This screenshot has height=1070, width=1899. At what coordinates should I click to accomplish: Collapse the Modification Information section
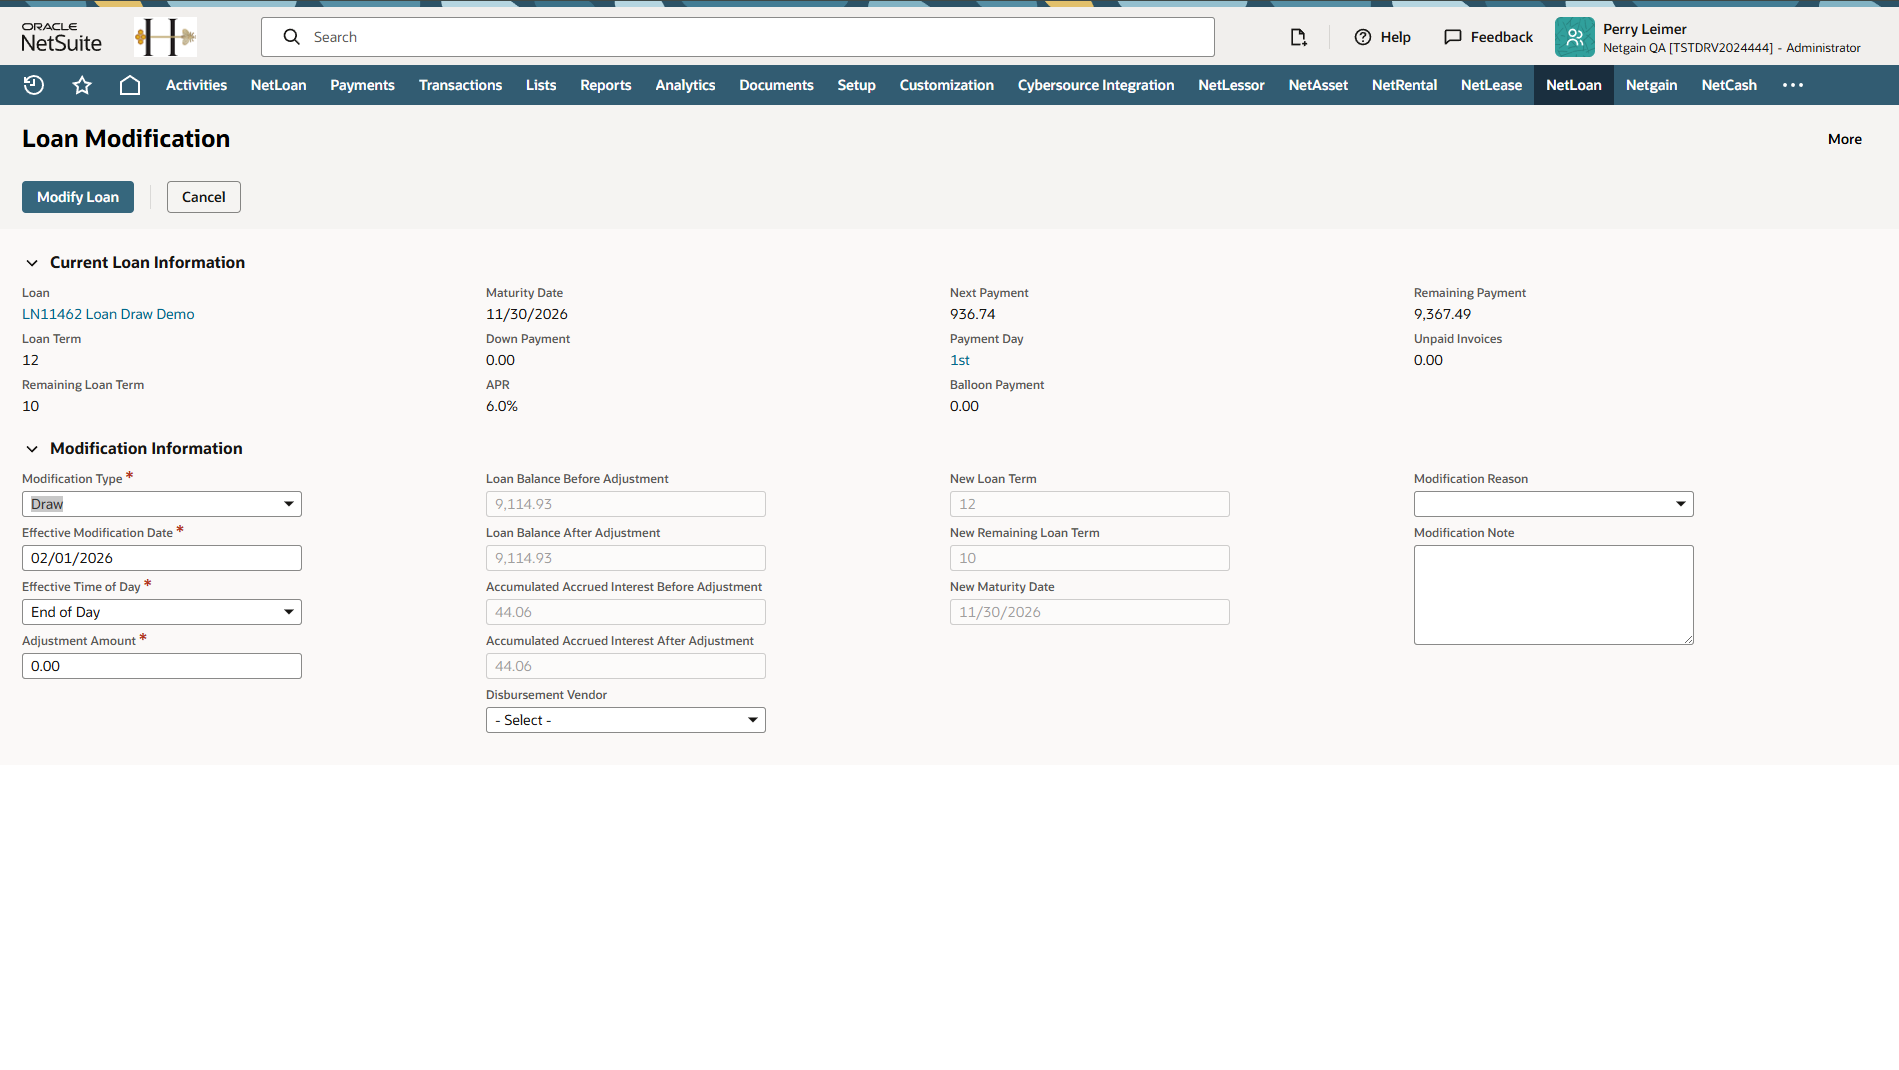click(x=32, y=449)
